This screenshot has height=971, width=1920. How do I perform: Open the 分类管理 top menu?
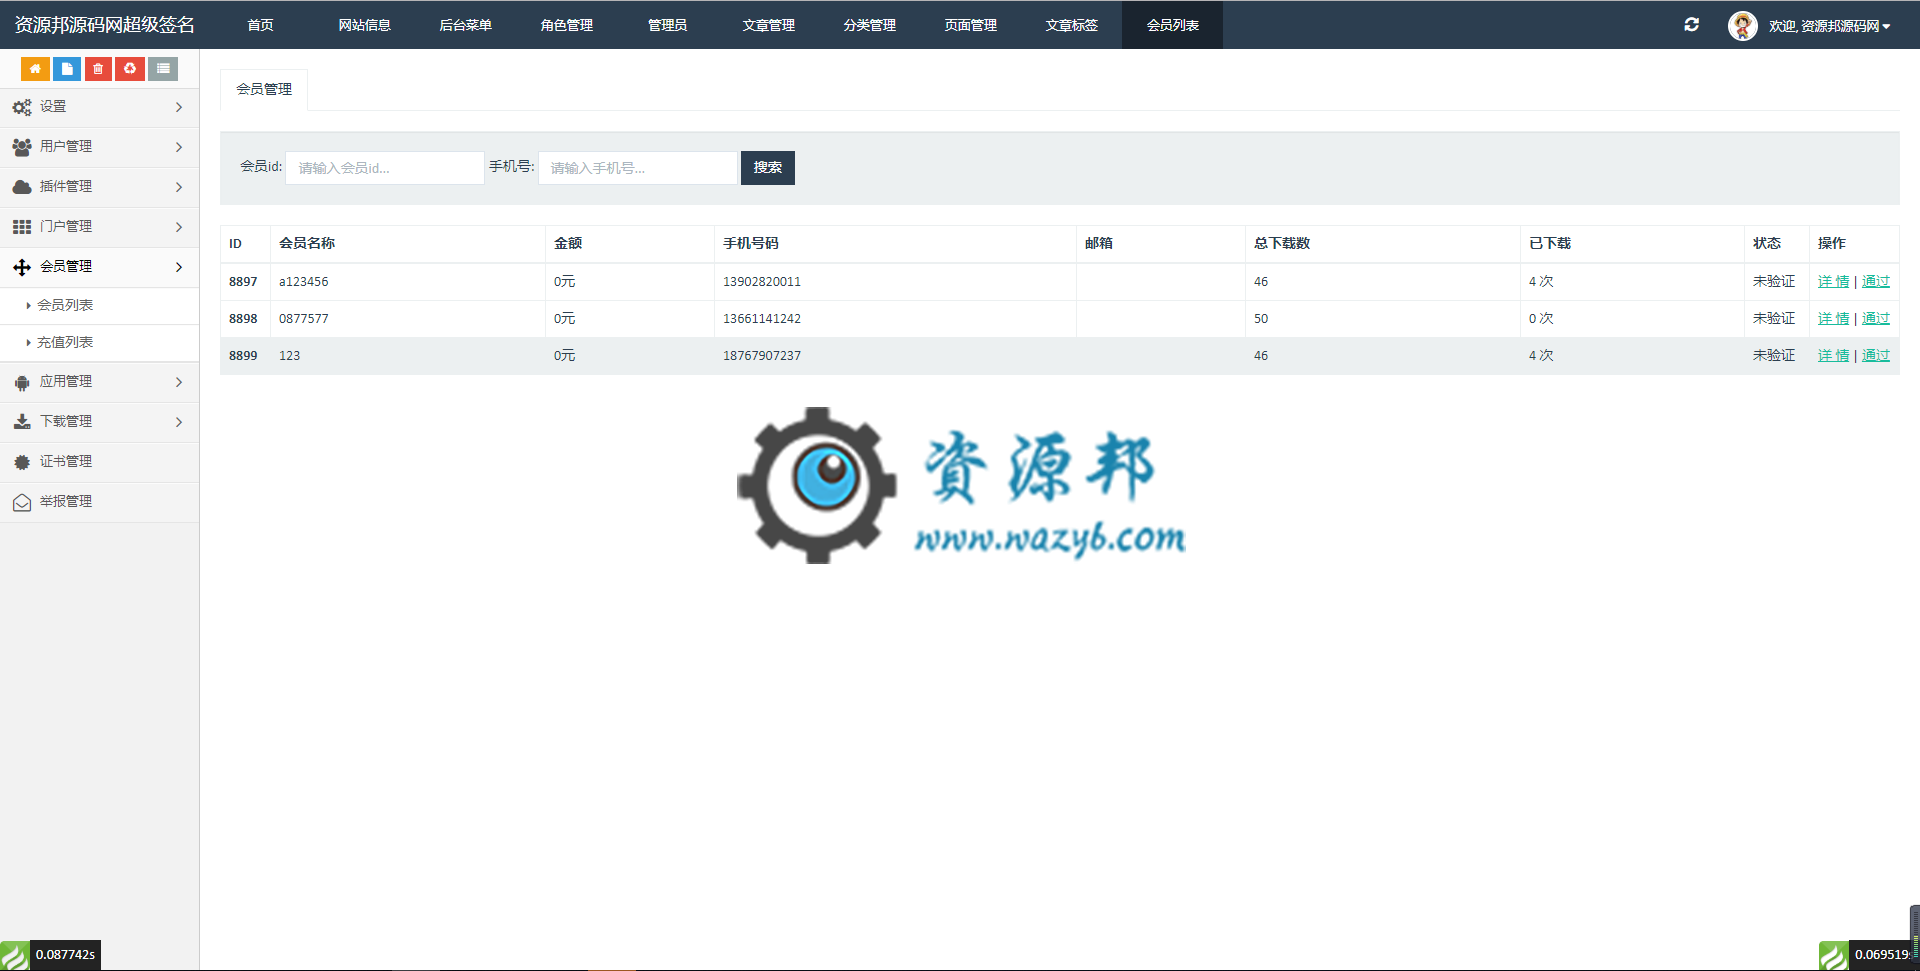[869, 25]
